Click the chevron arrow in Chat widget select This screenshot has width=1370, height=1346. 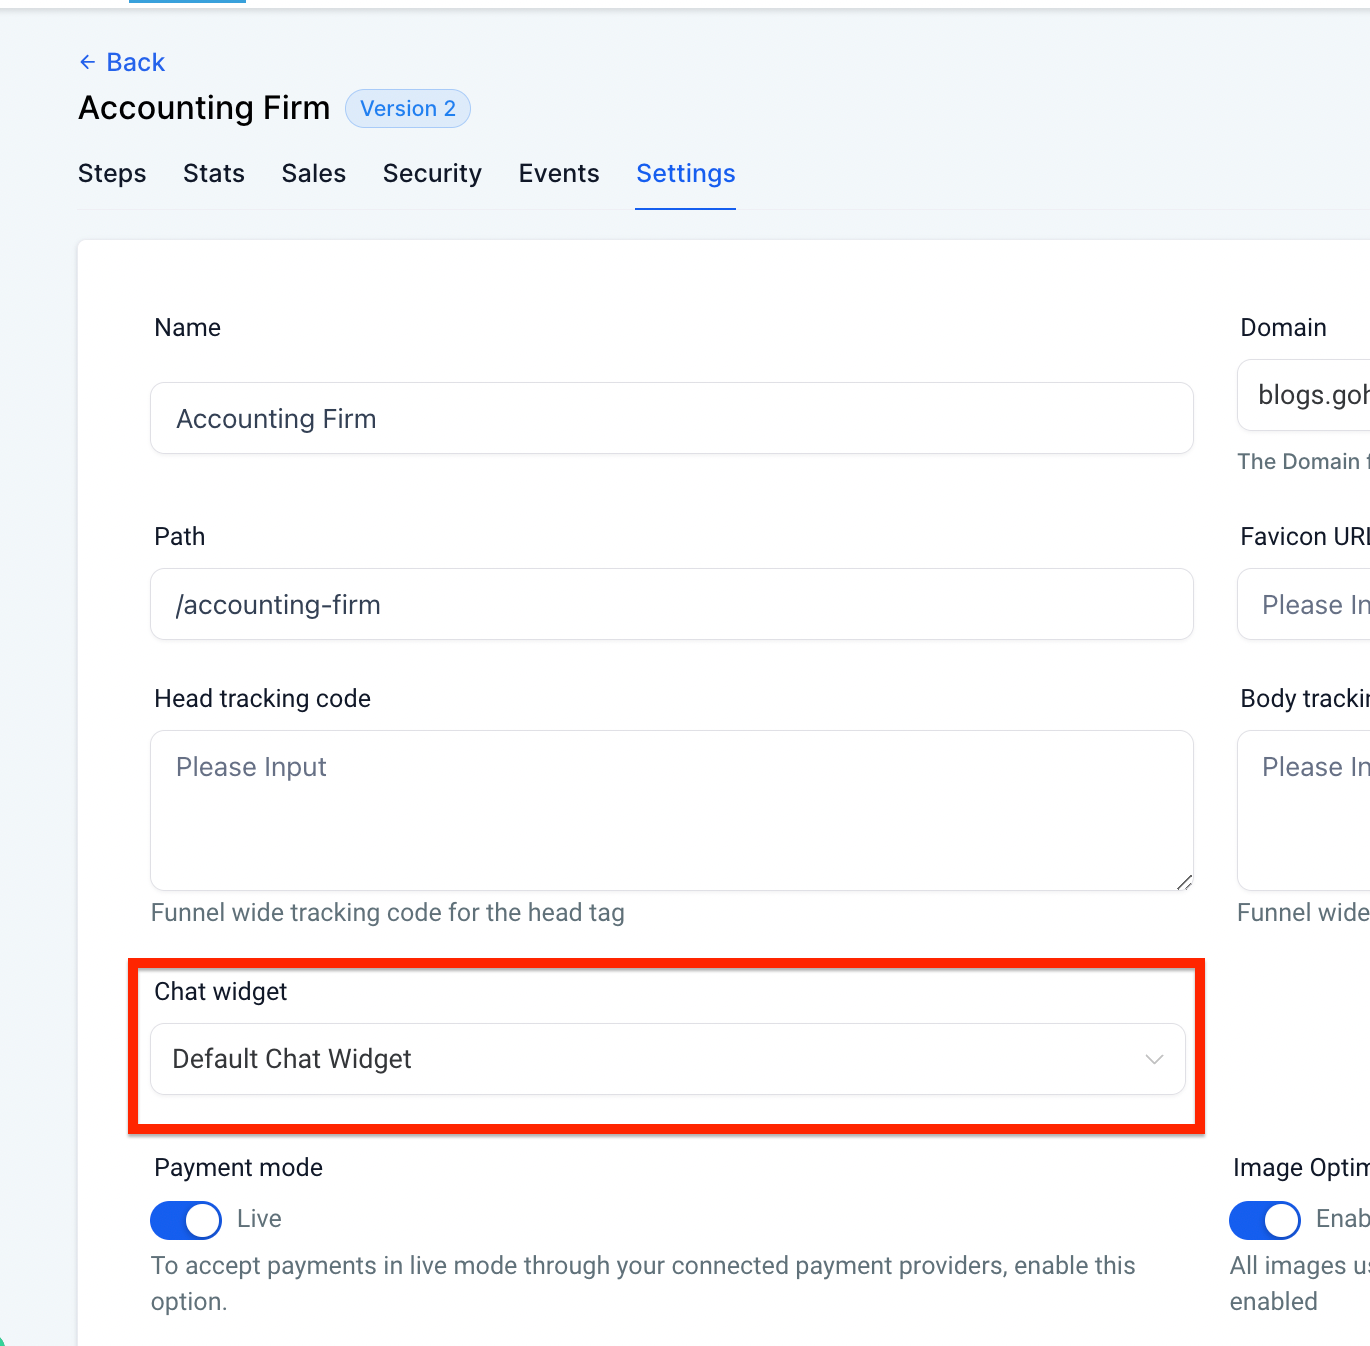coord(1154,1059)
